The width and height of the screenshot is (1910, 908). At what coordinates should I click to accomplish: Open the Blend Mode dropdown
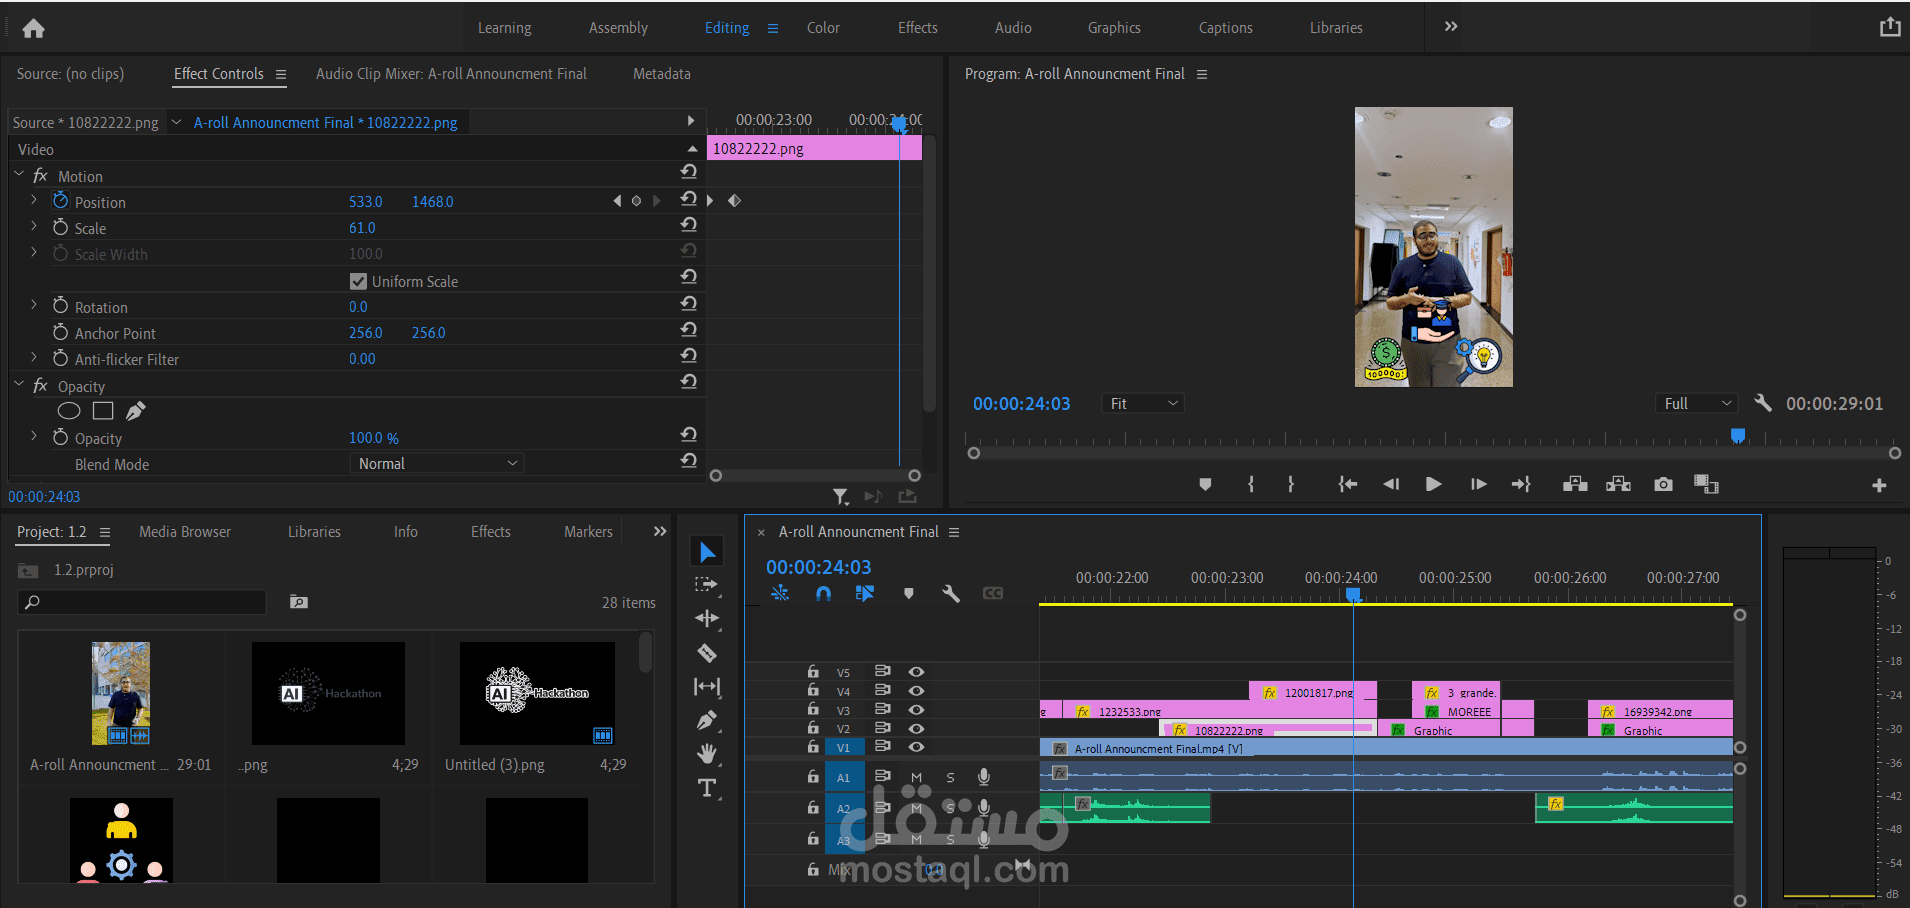[x=437, y=464]
